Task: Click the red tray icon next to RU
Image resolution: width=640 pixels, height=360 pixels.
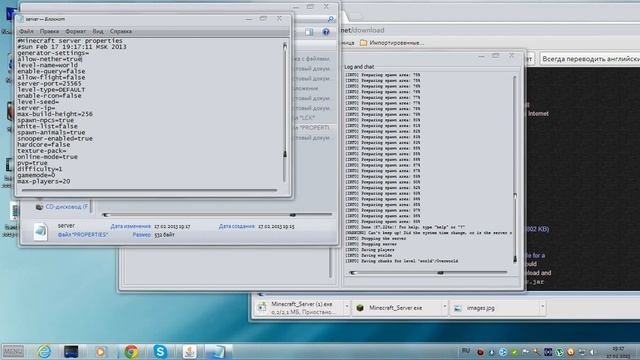Action: (x=480, y=352)
